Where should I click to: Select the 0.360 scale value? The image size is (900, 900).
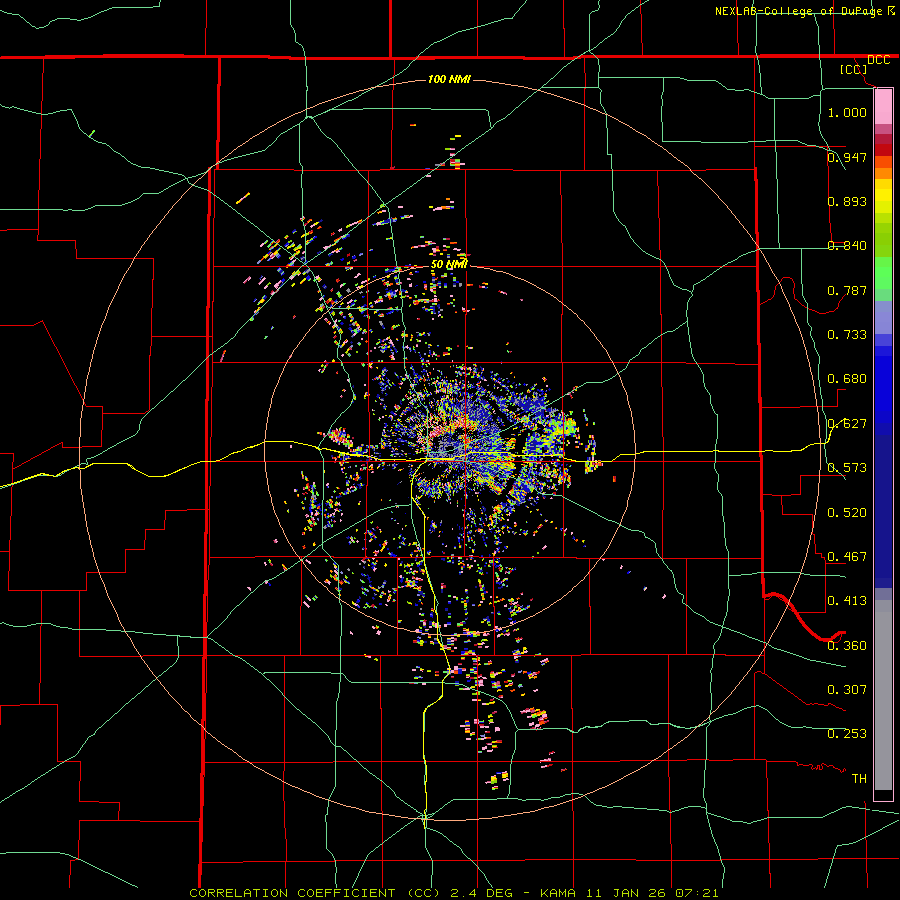(847, 646)
